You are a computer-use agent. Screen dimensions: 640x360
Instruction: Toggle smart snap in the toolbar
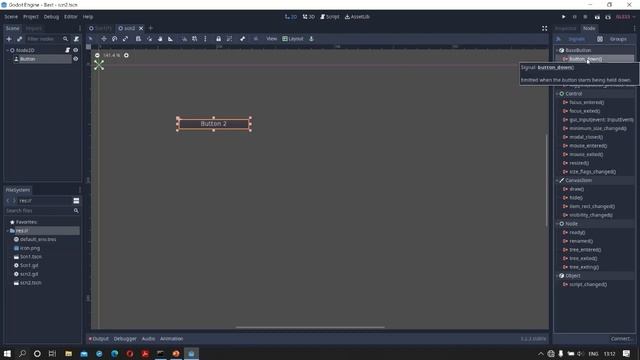pyautogui.click(x=184, y=39)
